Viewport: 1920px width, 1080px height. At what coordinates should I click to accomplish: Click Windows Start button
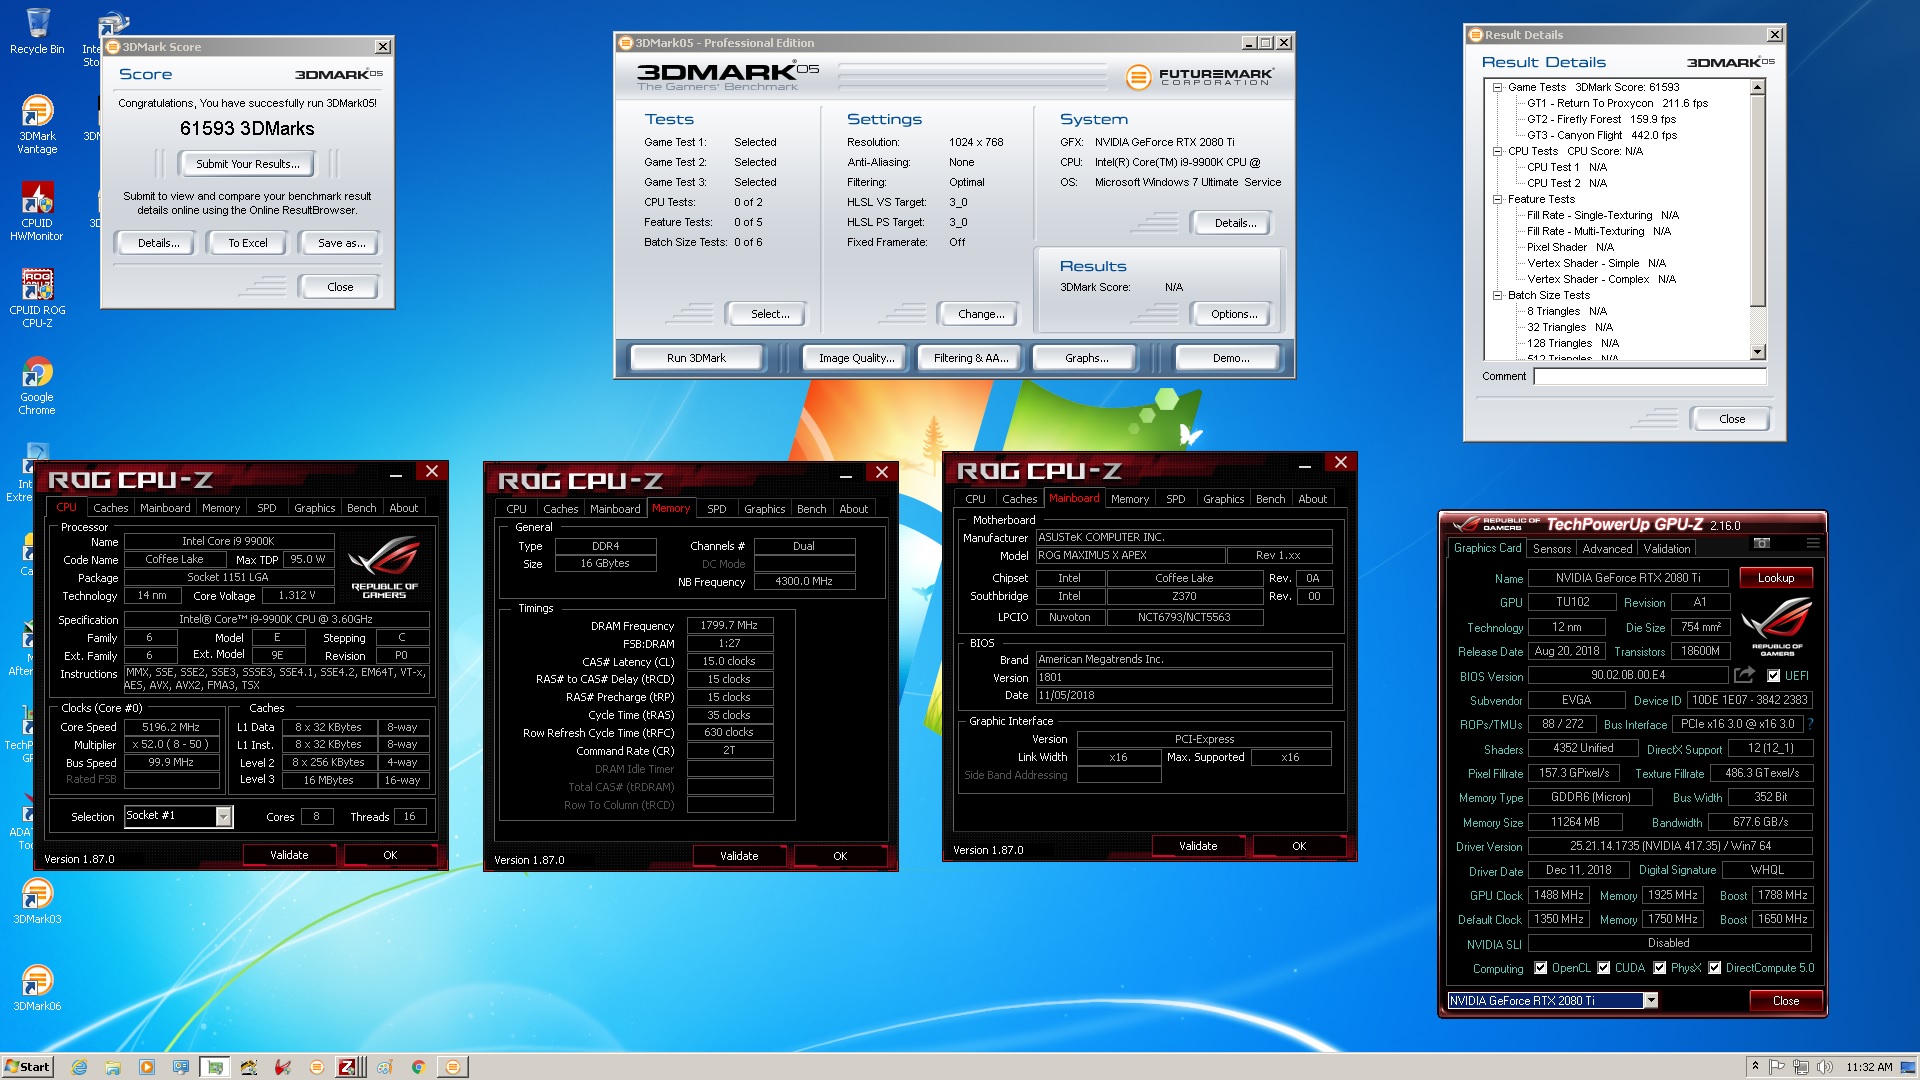click(27, 1067)
